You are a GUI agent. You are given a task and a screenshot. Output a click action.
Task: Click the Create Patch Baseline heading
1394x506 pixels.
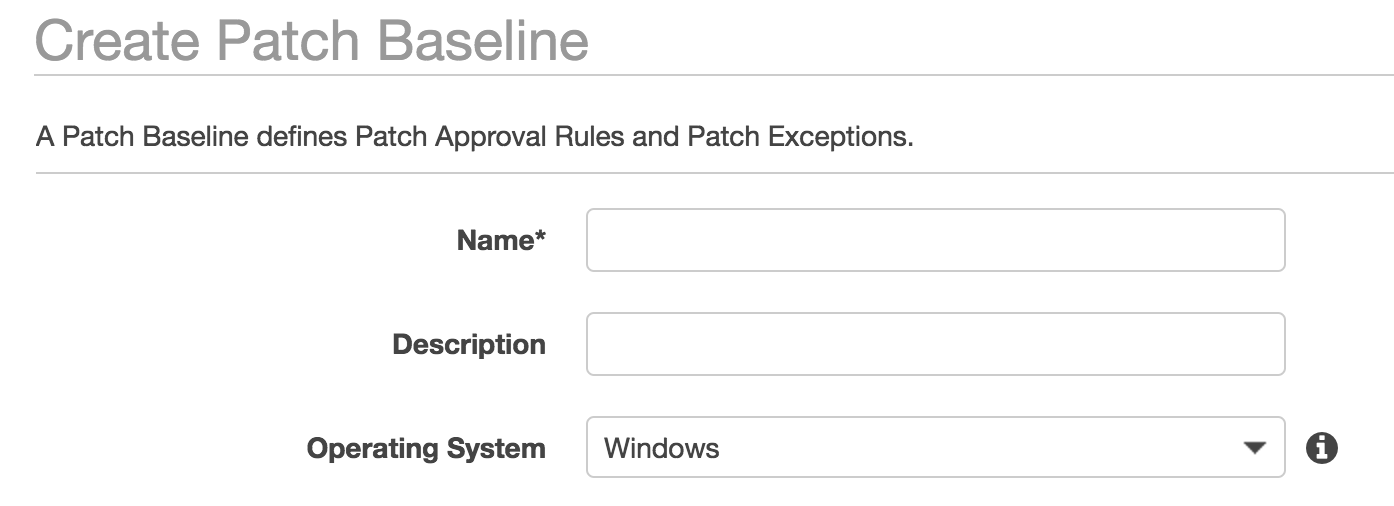(x=312, y=42)
